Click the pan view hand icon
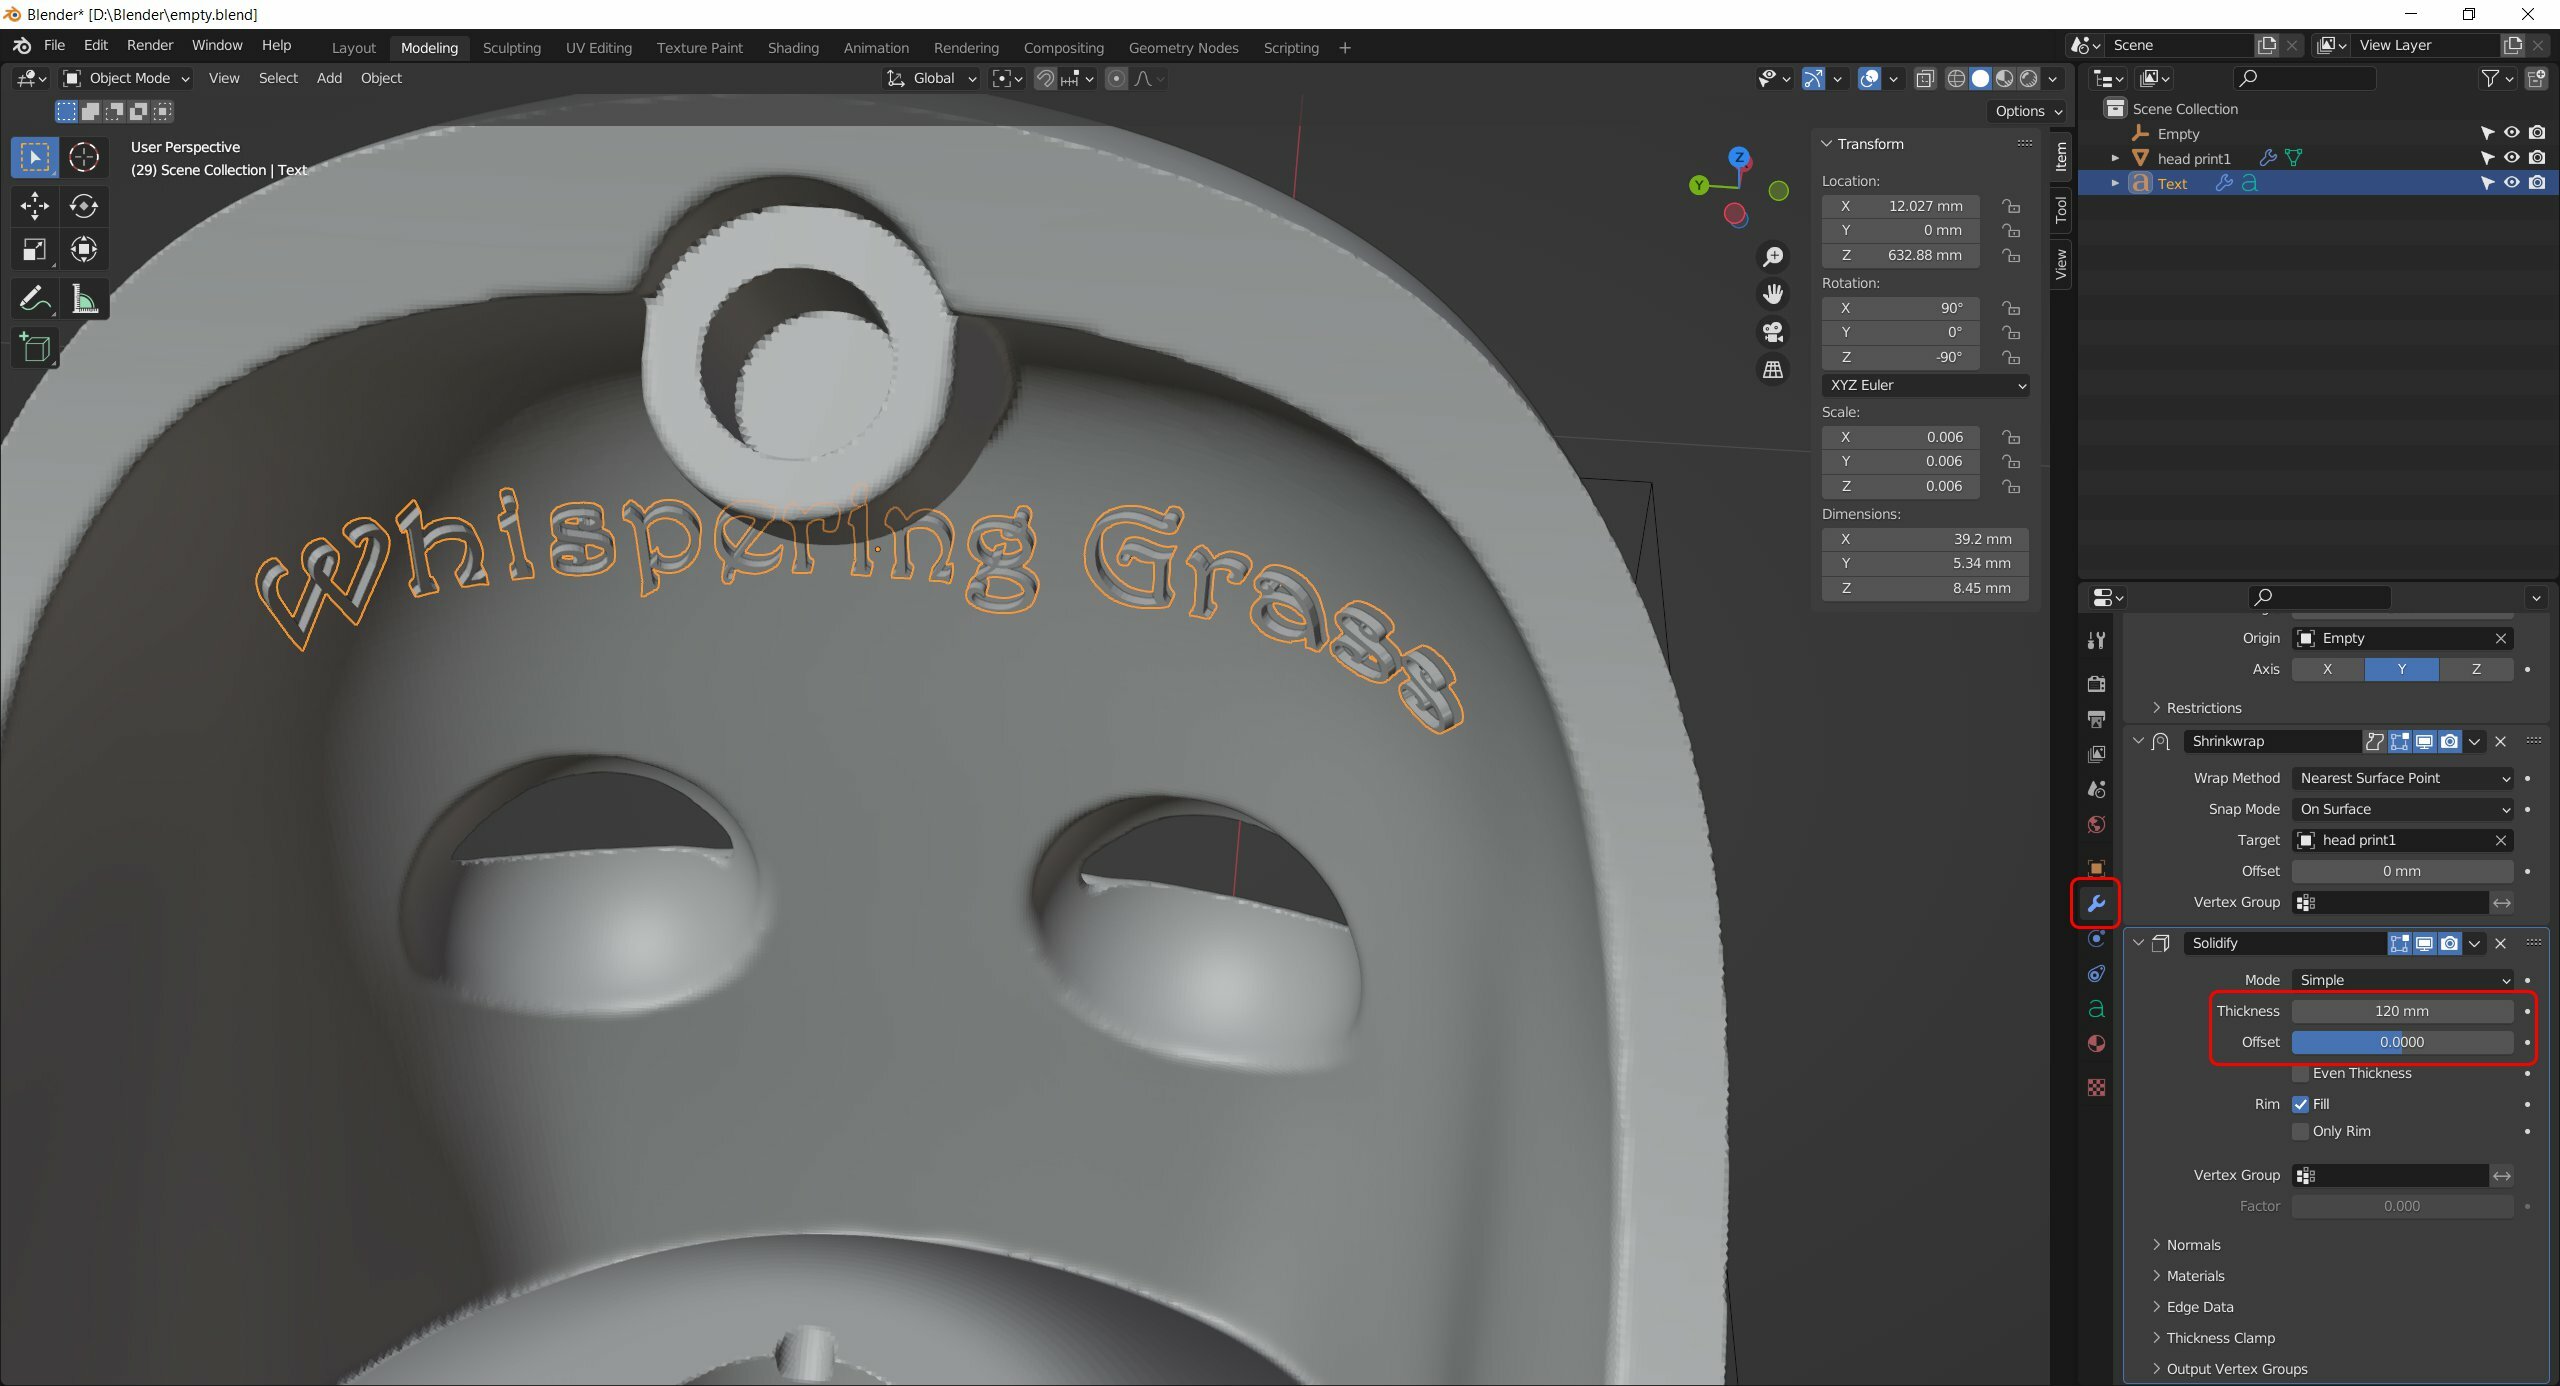 1773,294
